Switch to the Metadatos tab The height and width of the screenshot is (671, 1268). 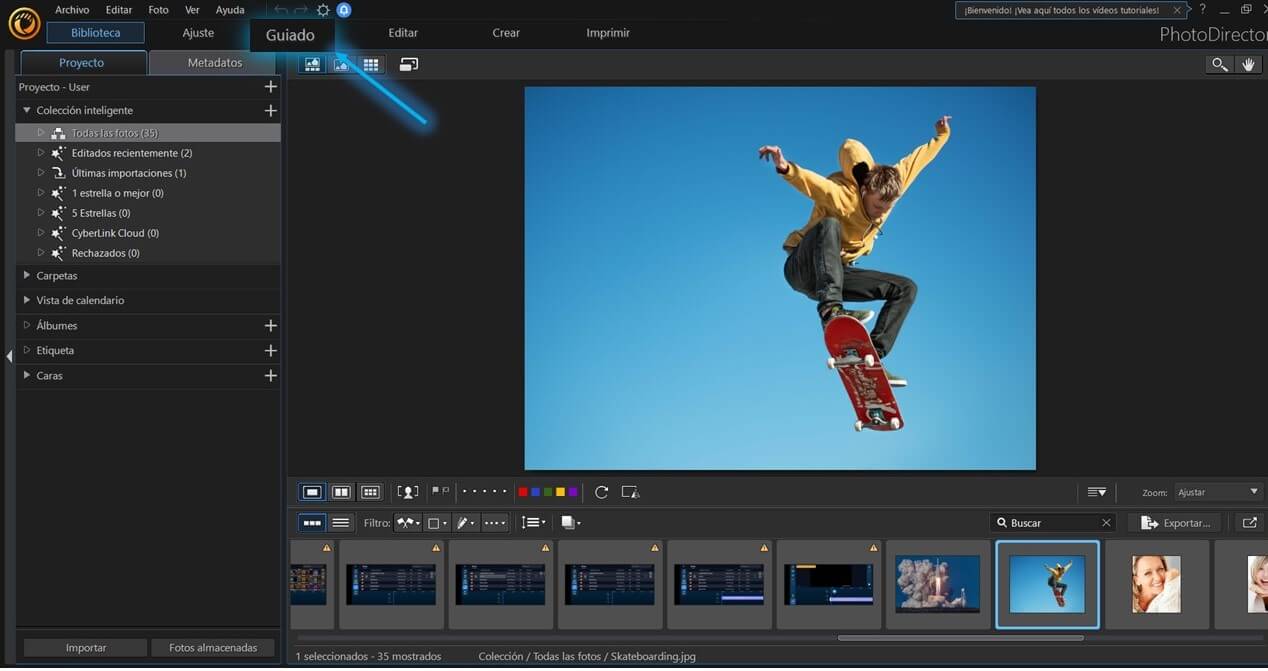click(x=215, y=62)
